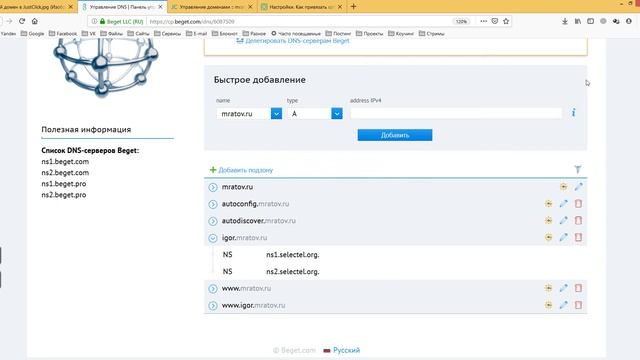The width and height of the screenshot is (640, 360).
Task: Close the 'Управление DNS' tab
Action: pyautogui.click(x=160, y=7)
